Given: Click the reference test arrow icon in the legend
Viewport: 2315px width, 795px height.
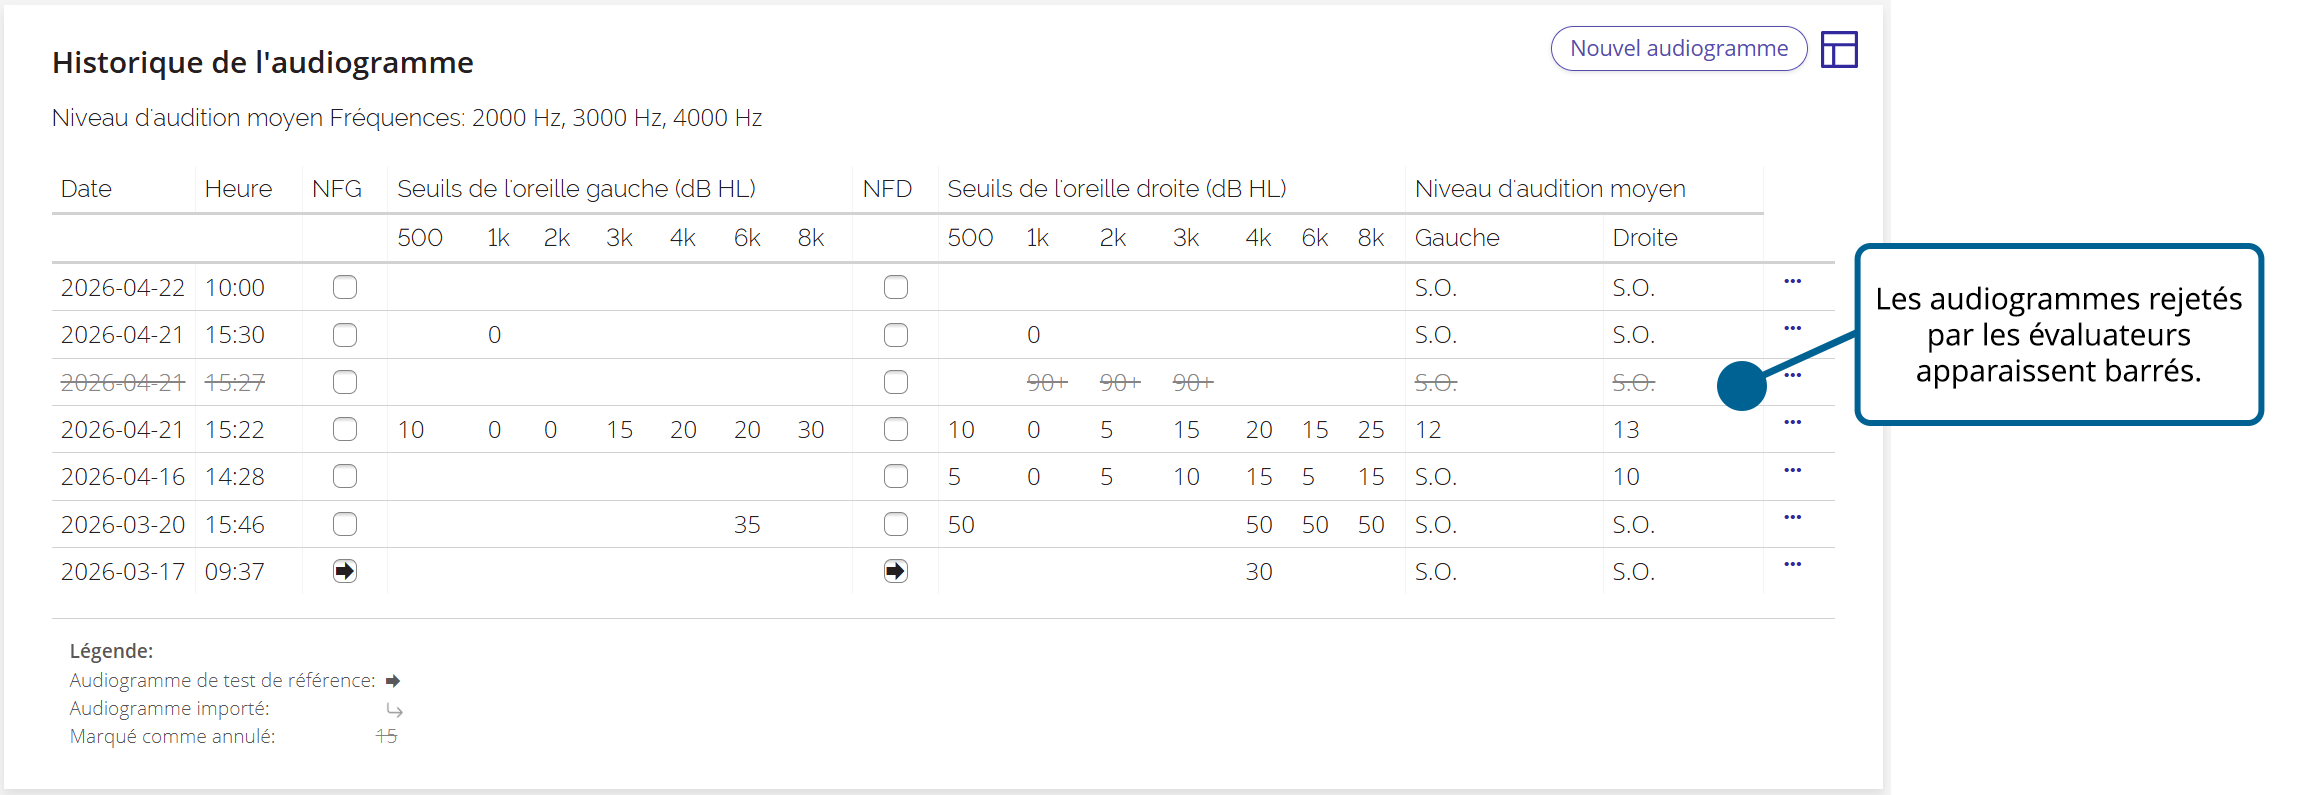Looking at the screenshot, I should click(393, 681).
